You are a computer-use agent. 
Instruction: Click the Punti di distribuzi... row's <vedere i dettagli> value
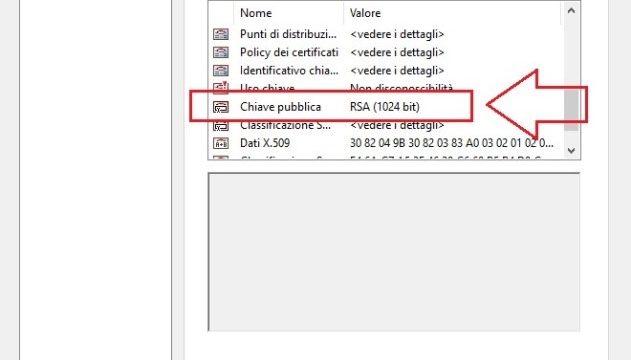[x=397, y=34]
